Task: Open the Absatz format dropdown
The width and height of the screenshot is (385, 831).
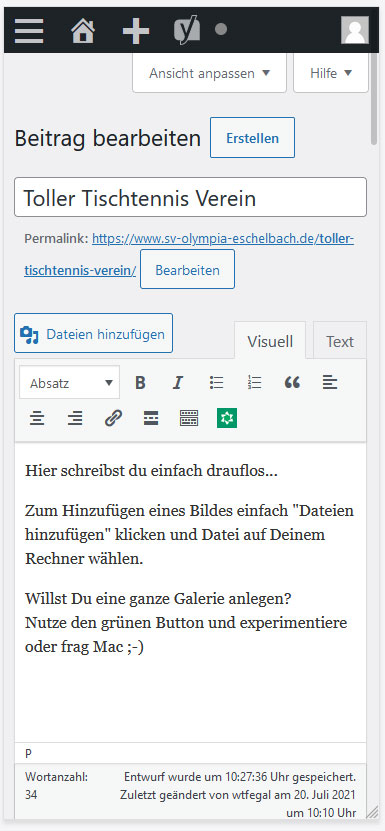Action: click(69, 383)
